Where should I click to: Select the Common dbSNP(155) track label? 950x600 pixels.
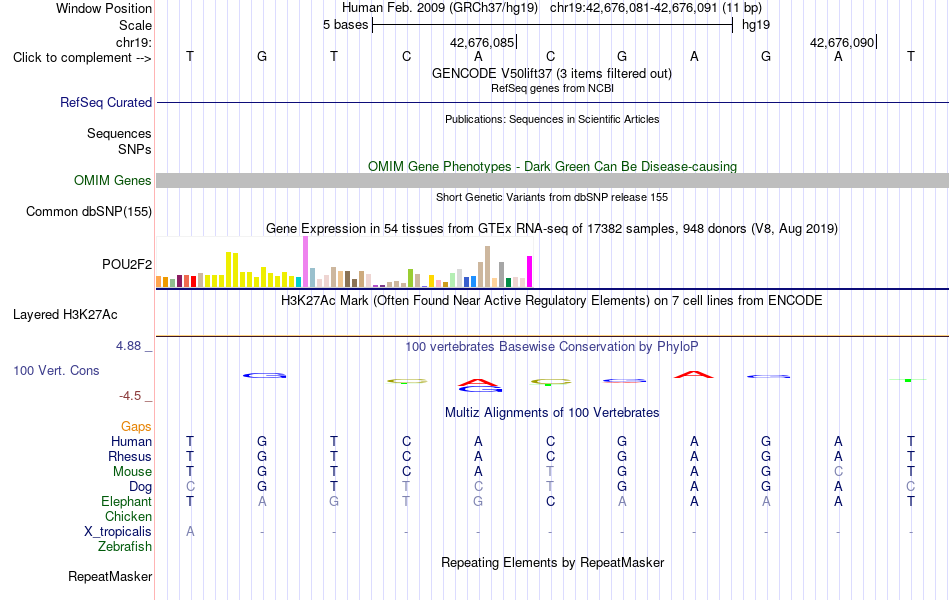click(88, 212)
